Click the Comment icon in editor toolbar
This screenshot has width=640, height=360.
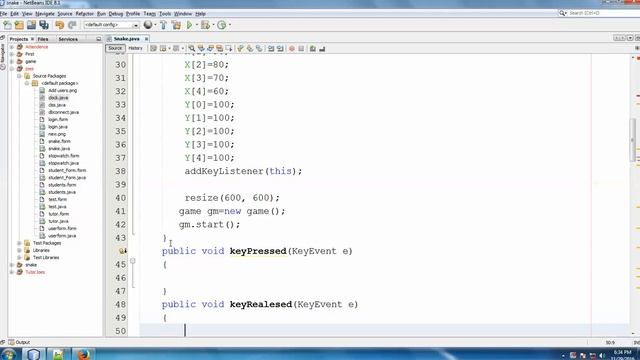(x=312, y=49)
